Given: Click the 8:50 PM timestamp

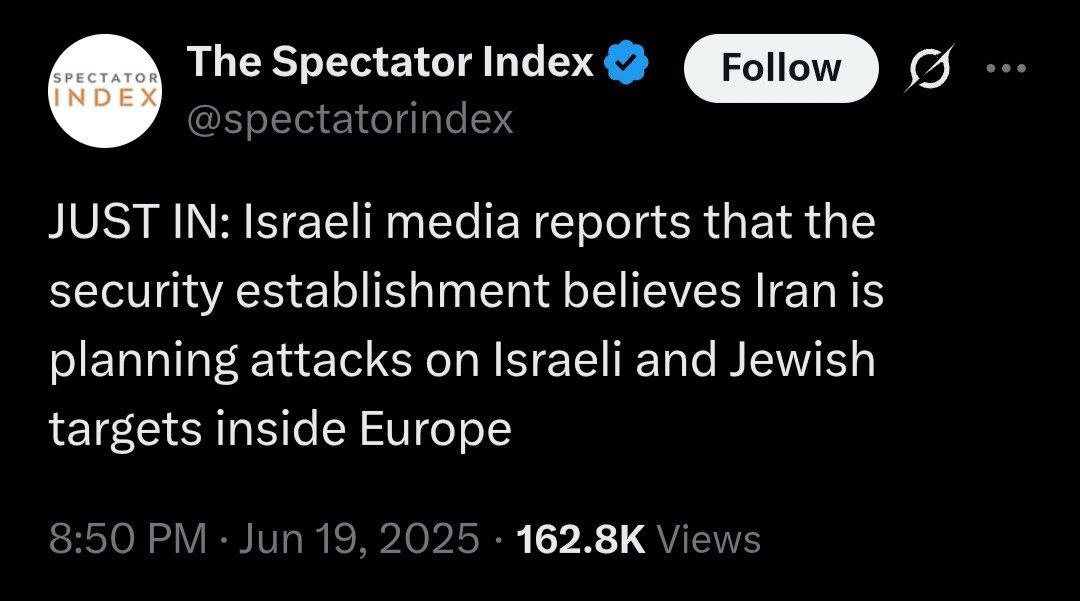Looking at the screenshot, I should pyautogui.click(x=127, y=539).
